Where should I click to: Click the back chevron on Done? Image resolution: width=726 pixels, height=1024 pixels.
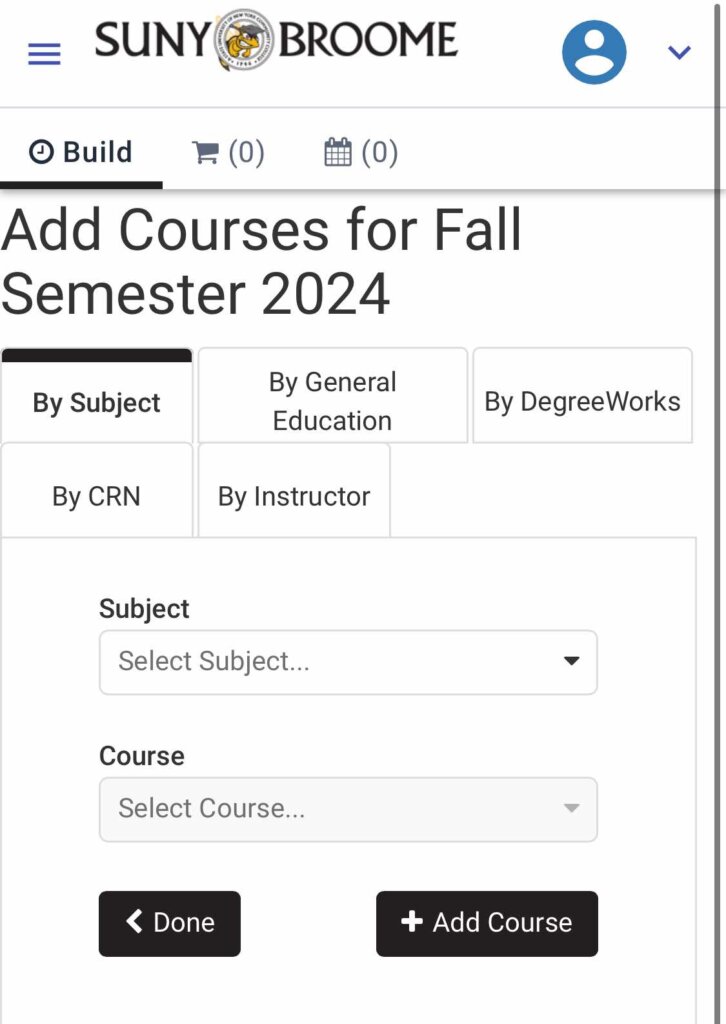pyautogui.click(x=134, y=921)
